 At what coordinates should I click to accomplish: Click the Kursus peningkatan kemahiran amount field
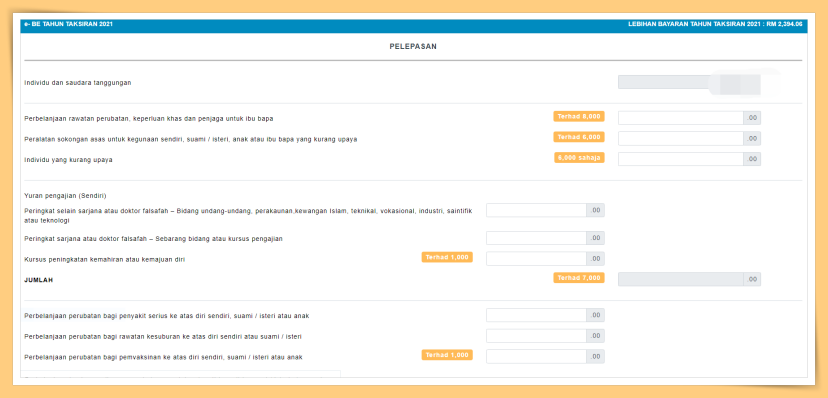click(536, 259)
